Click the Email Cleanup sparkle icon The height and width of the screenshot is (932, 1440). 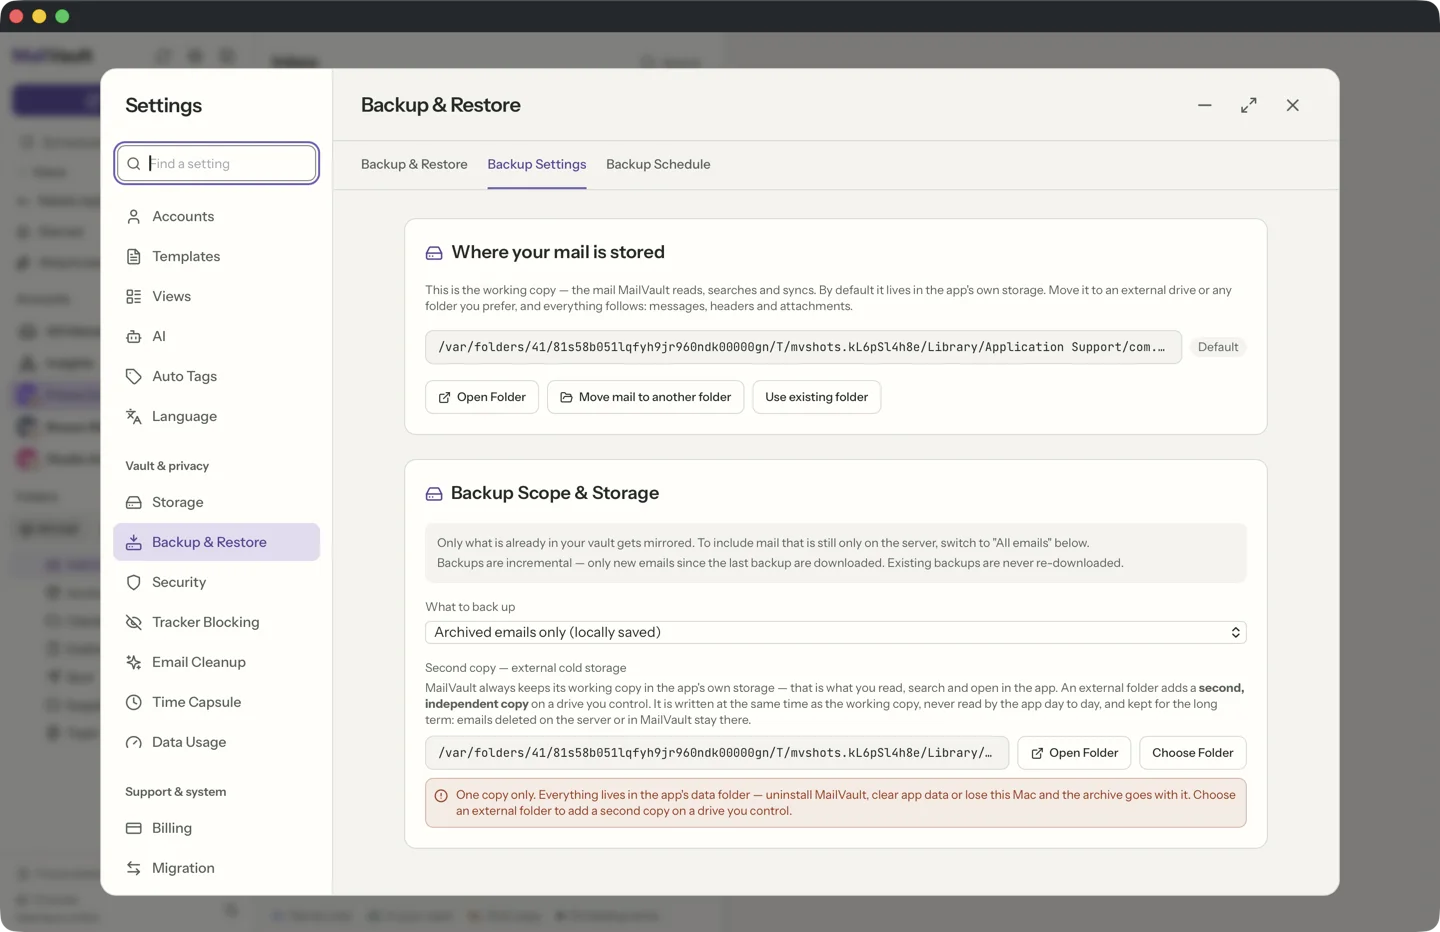tap(134, 662)
